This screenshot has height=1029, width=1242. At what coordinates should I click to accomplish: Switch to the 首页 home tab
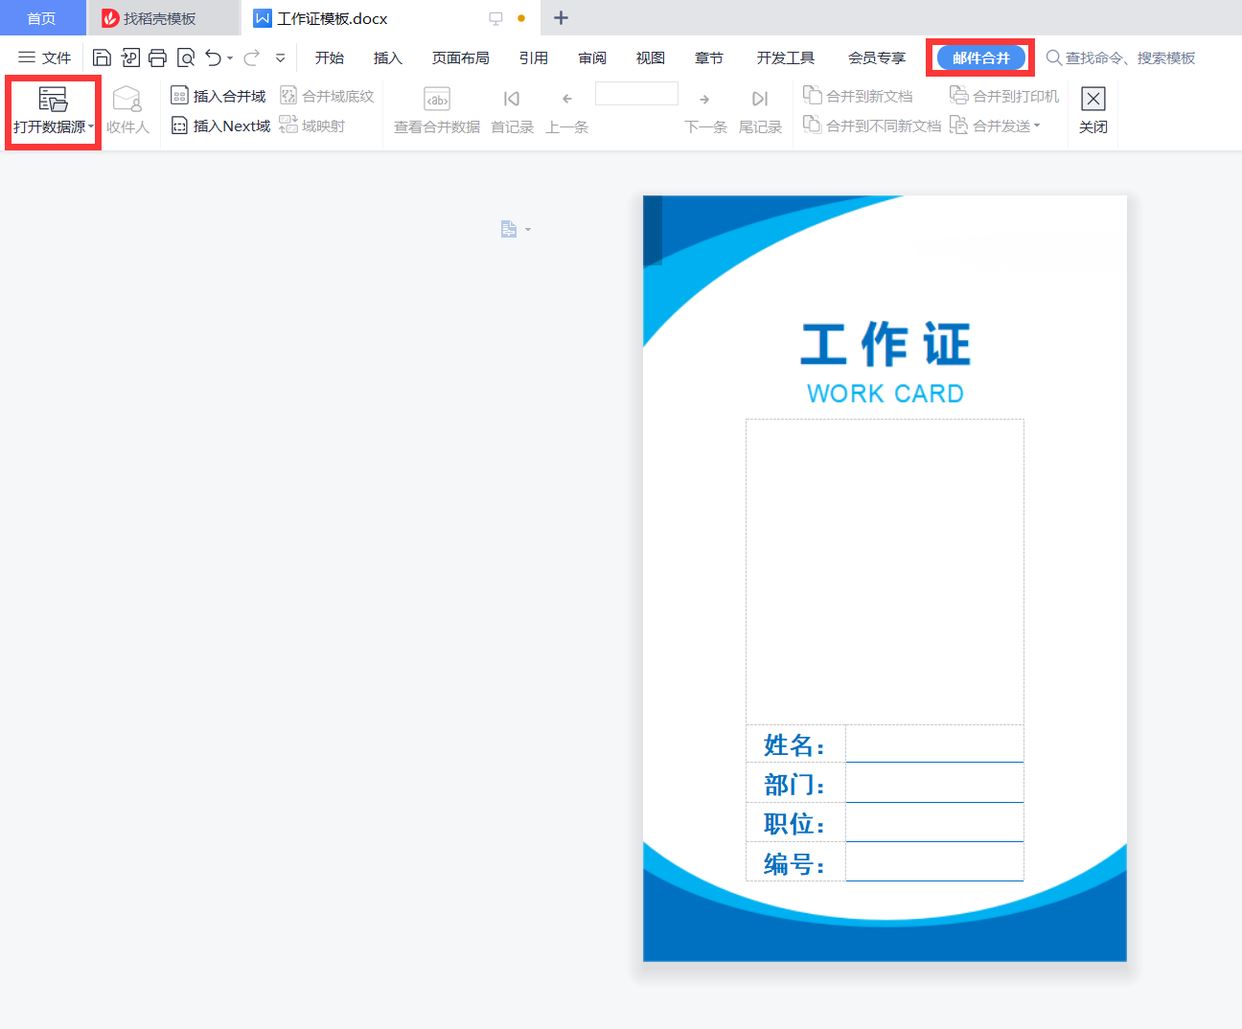(42, 18)
